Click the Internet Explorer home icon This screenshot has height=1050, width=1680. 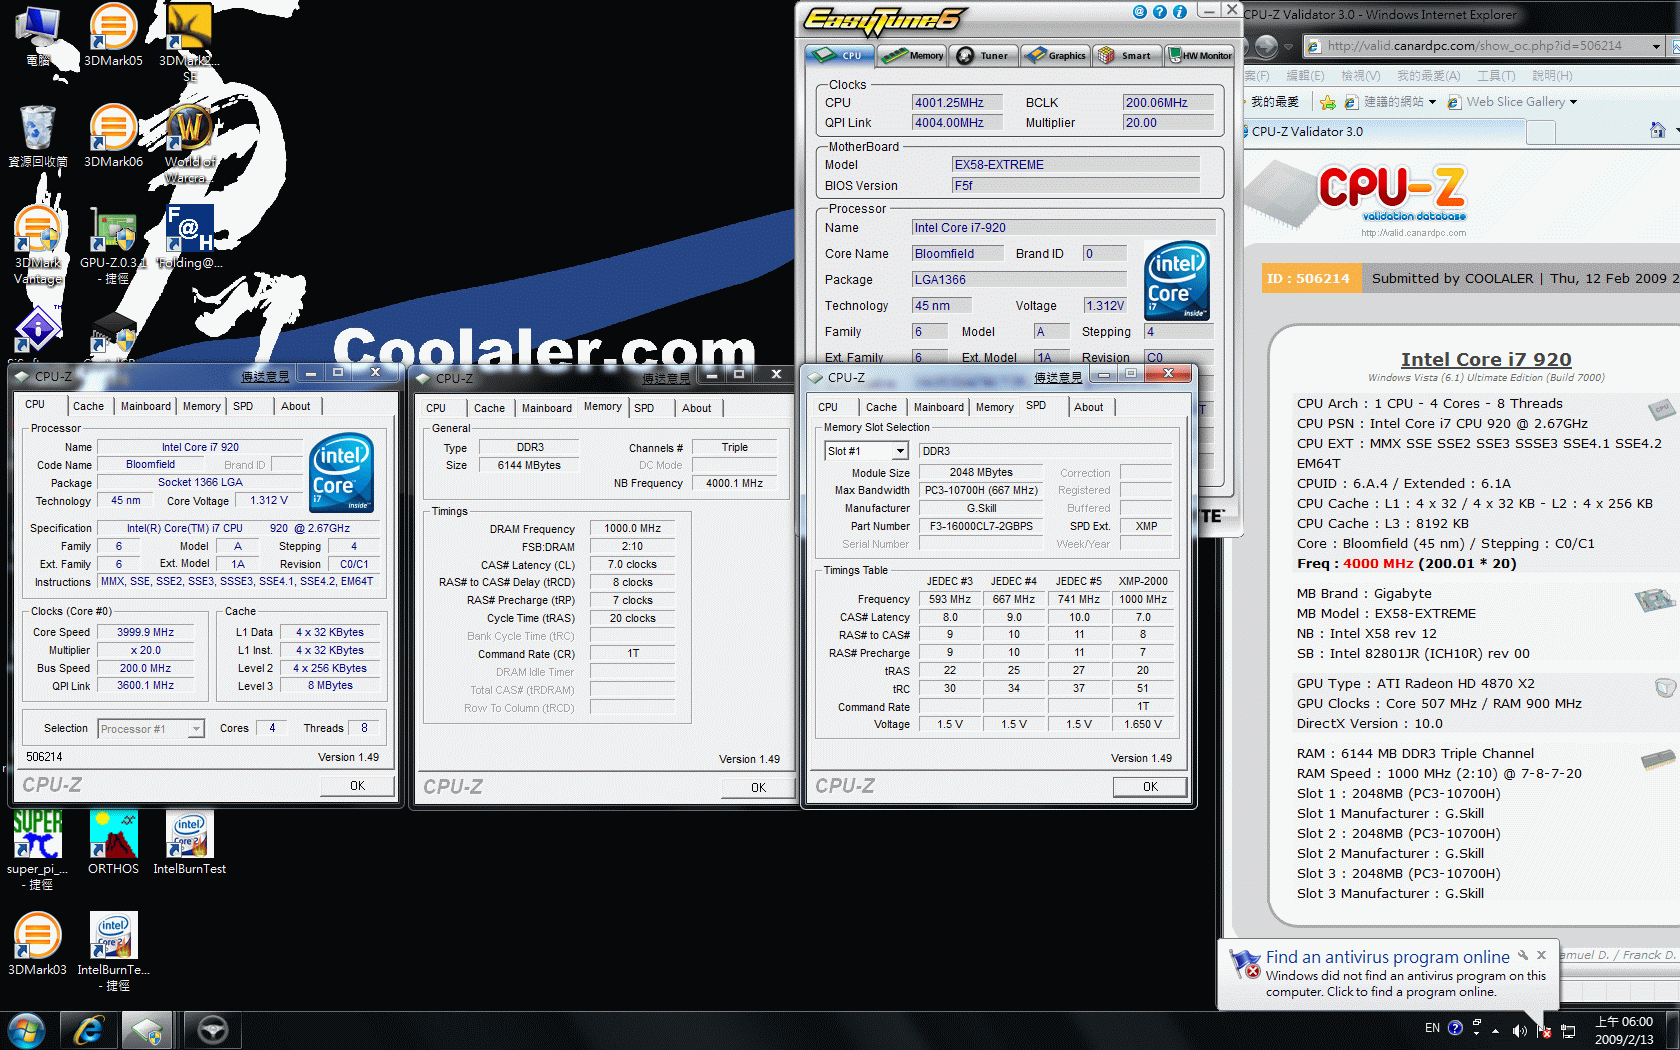pos(1657,131)
